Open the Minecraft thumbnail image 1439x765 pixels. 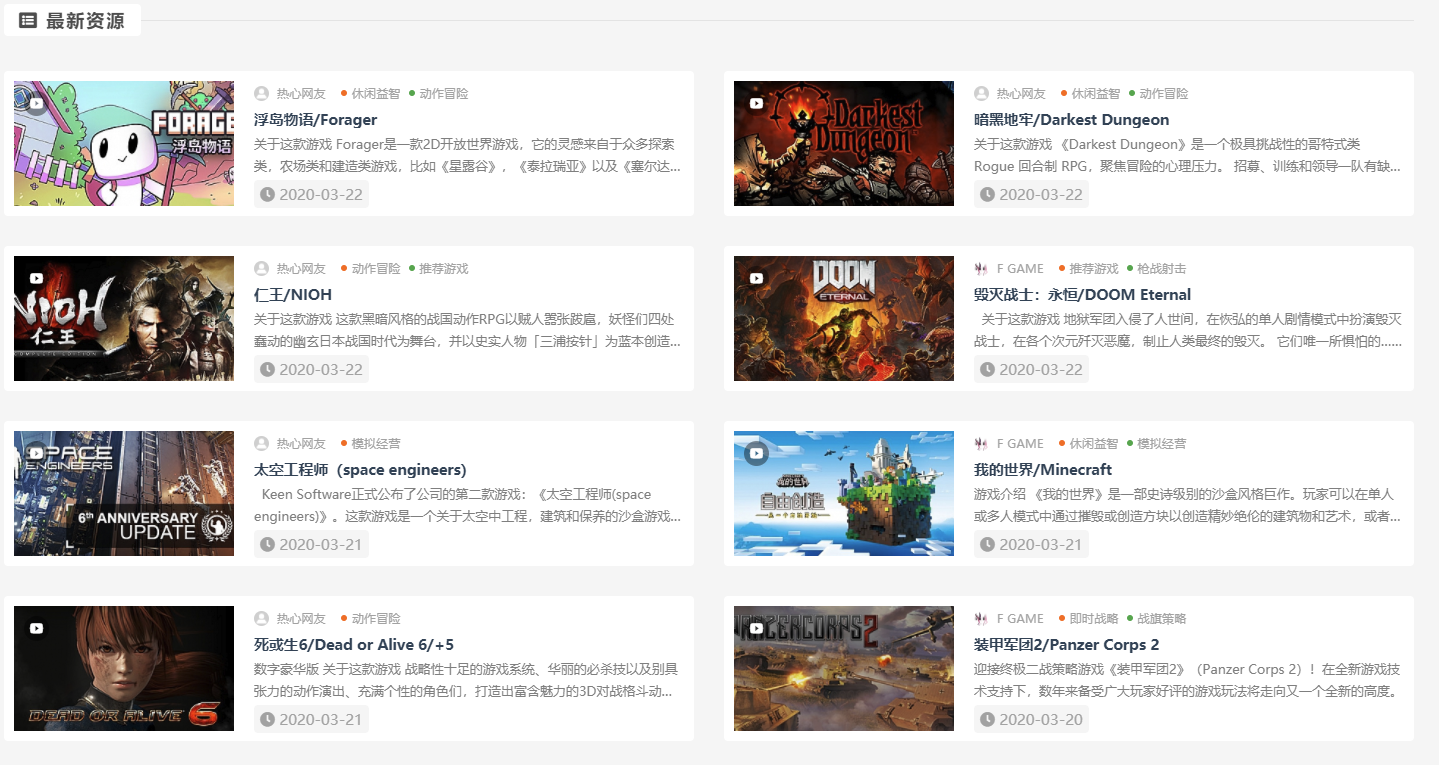[844, 493]
